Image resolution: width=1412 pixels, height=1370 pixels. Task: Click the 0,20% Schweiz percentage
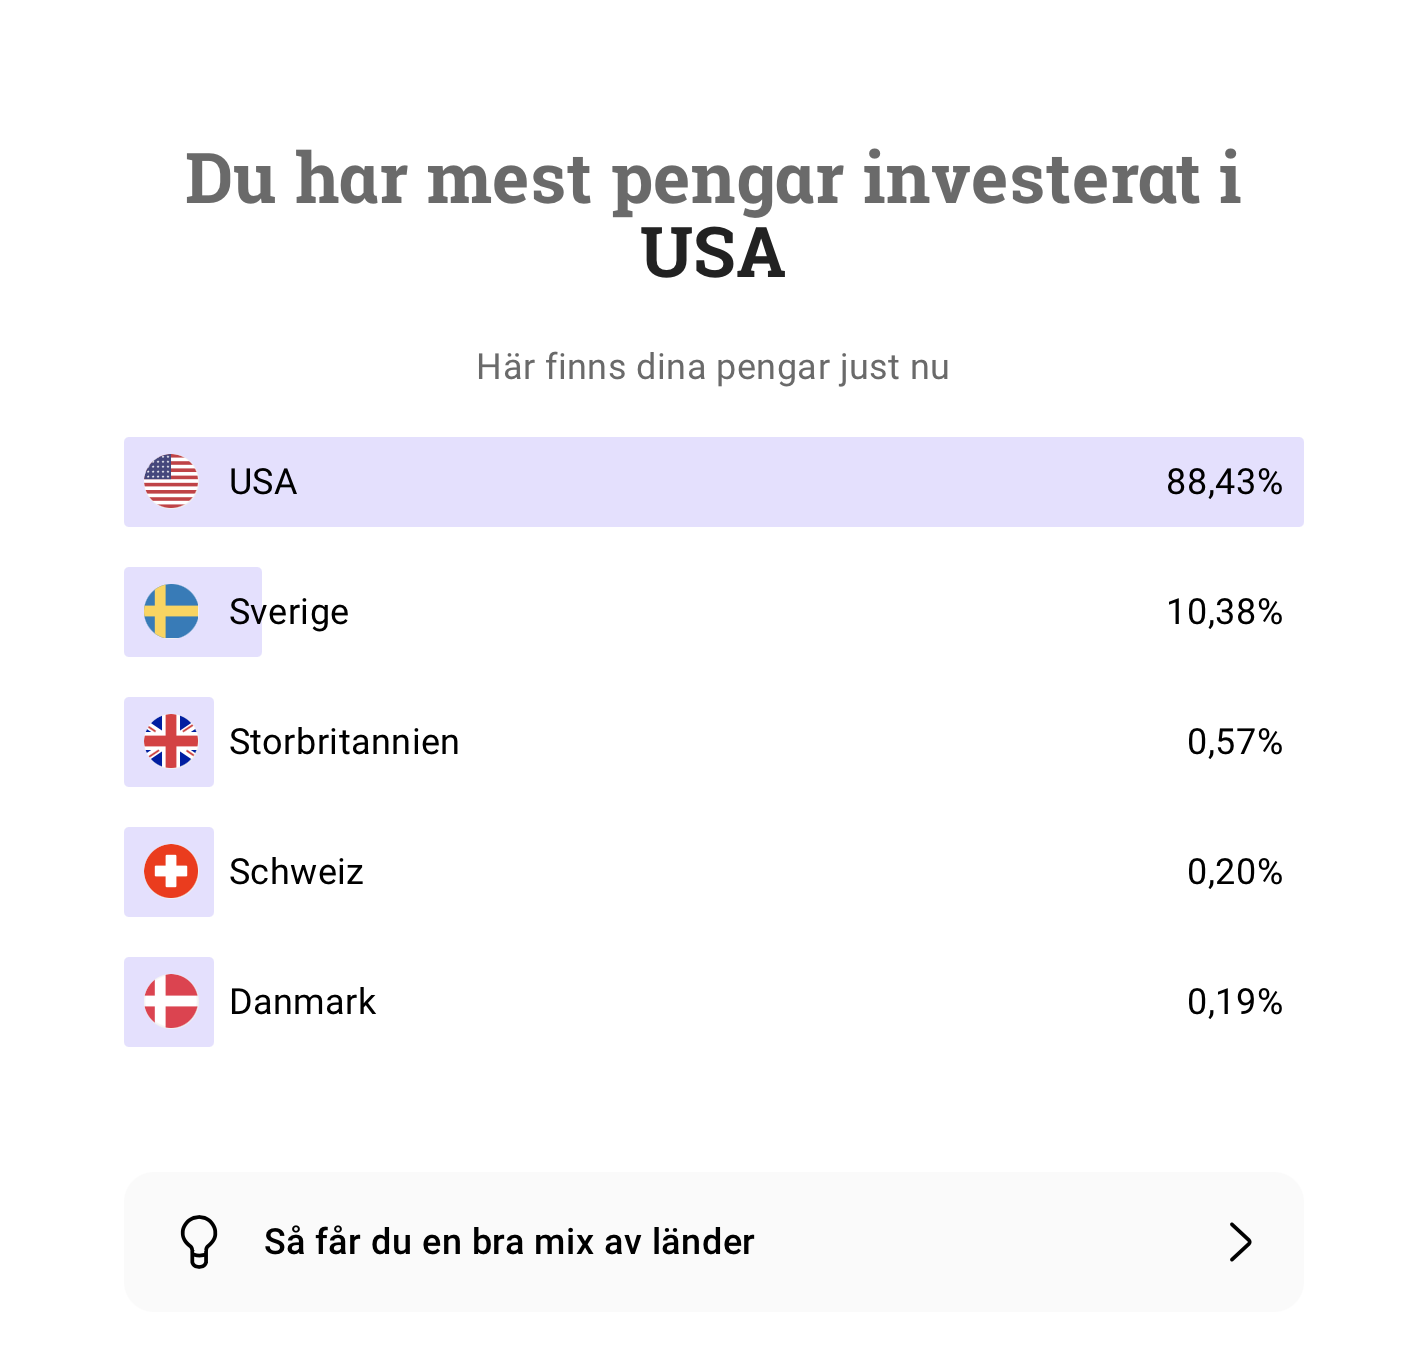pyautogui.click(x=1234, y=872)
